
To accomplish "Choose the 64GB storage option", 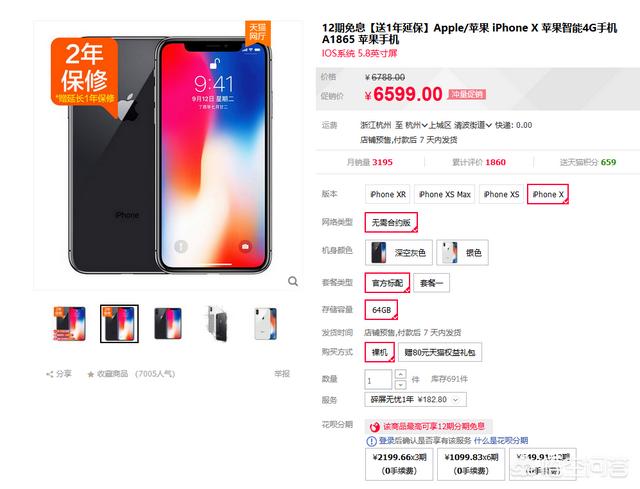I will tap(381, 310).
